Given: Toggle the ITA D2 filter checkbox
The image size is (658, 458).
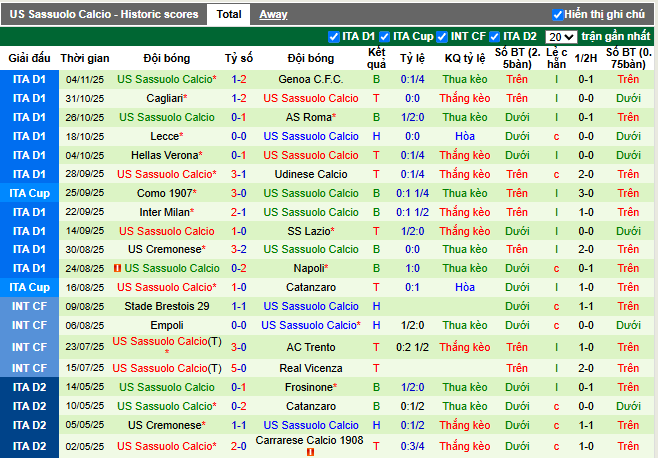Looking at the screenshot, I should [494, 37].
